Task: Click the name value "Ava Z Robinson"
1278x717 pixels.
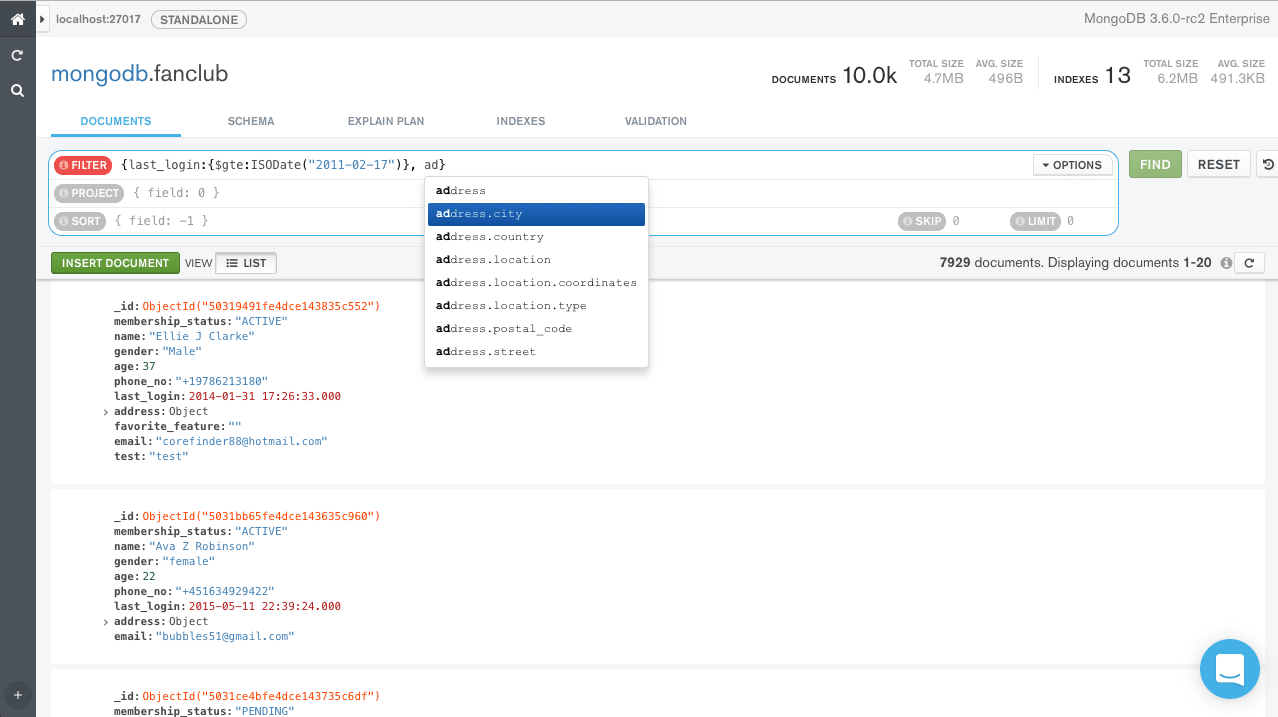Action: pos(200,546)
